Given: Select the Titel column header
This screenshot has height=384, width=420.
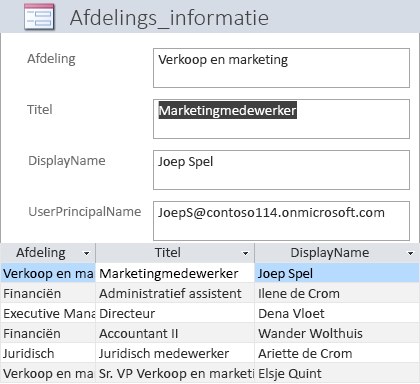Looking at the screenshot, I should (175, 253).
